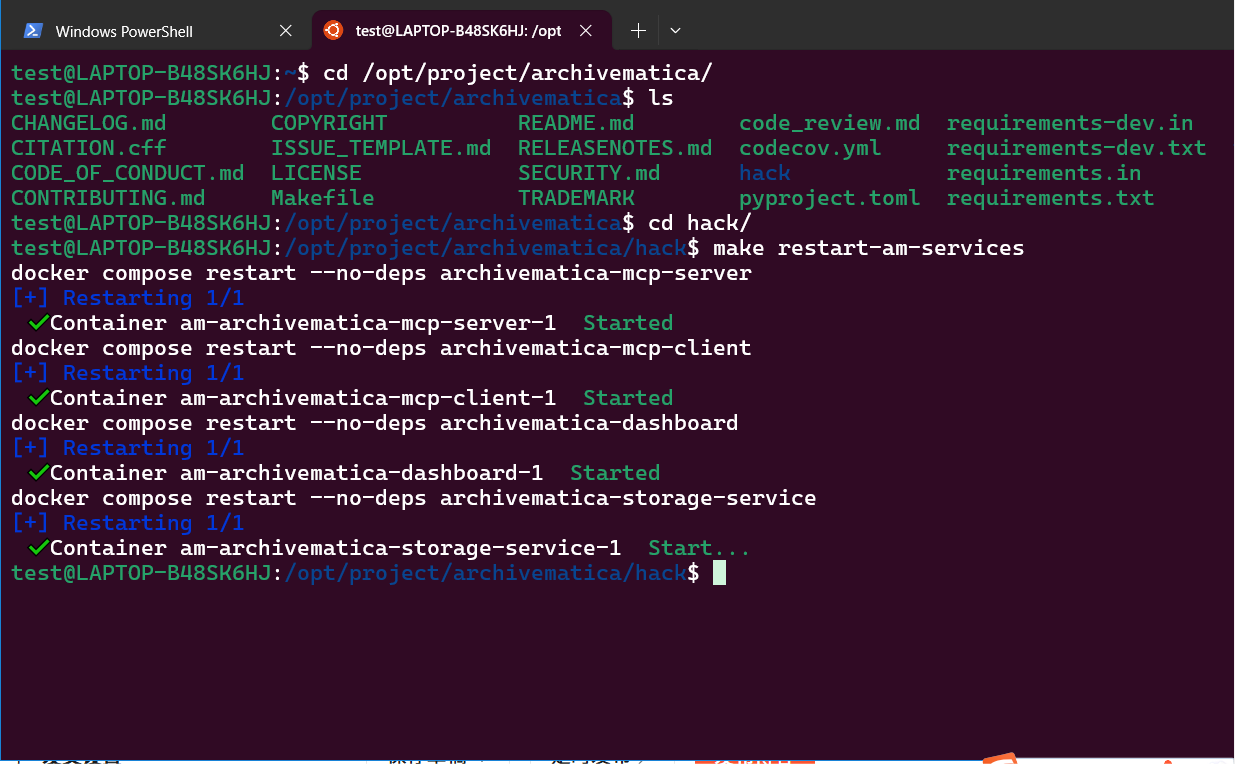Click the COPYRIGHT file name

329,123
